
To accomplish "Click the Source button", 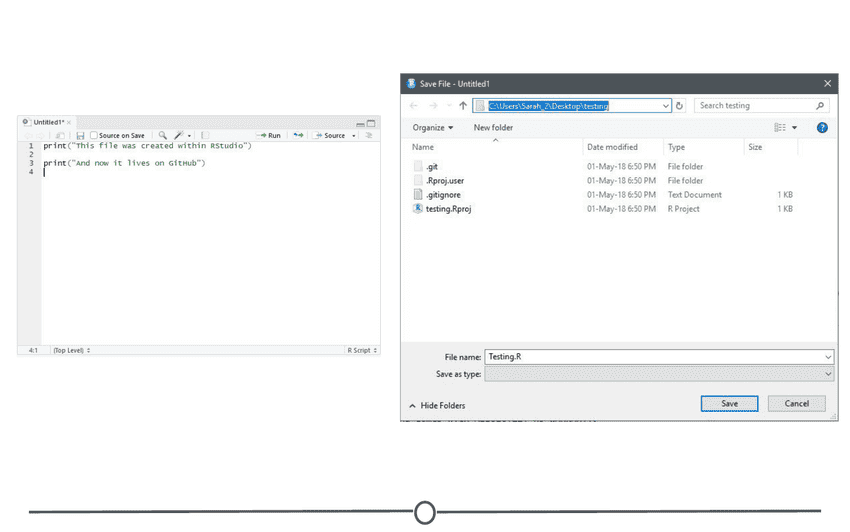I will pos(330,136).
